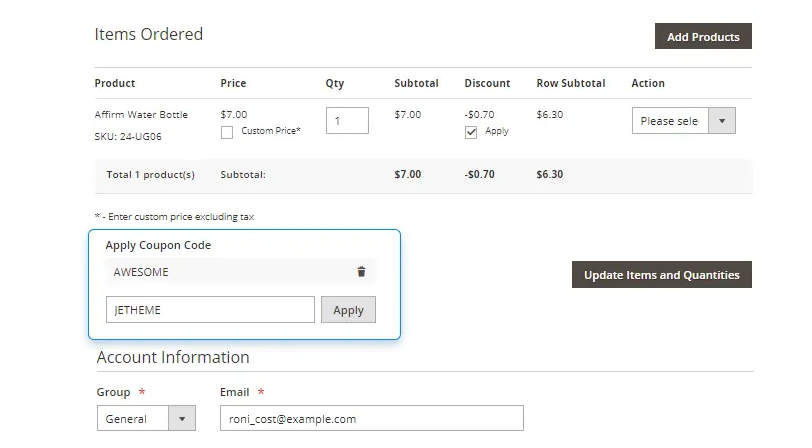Click the Items Ordered heading

149,34
